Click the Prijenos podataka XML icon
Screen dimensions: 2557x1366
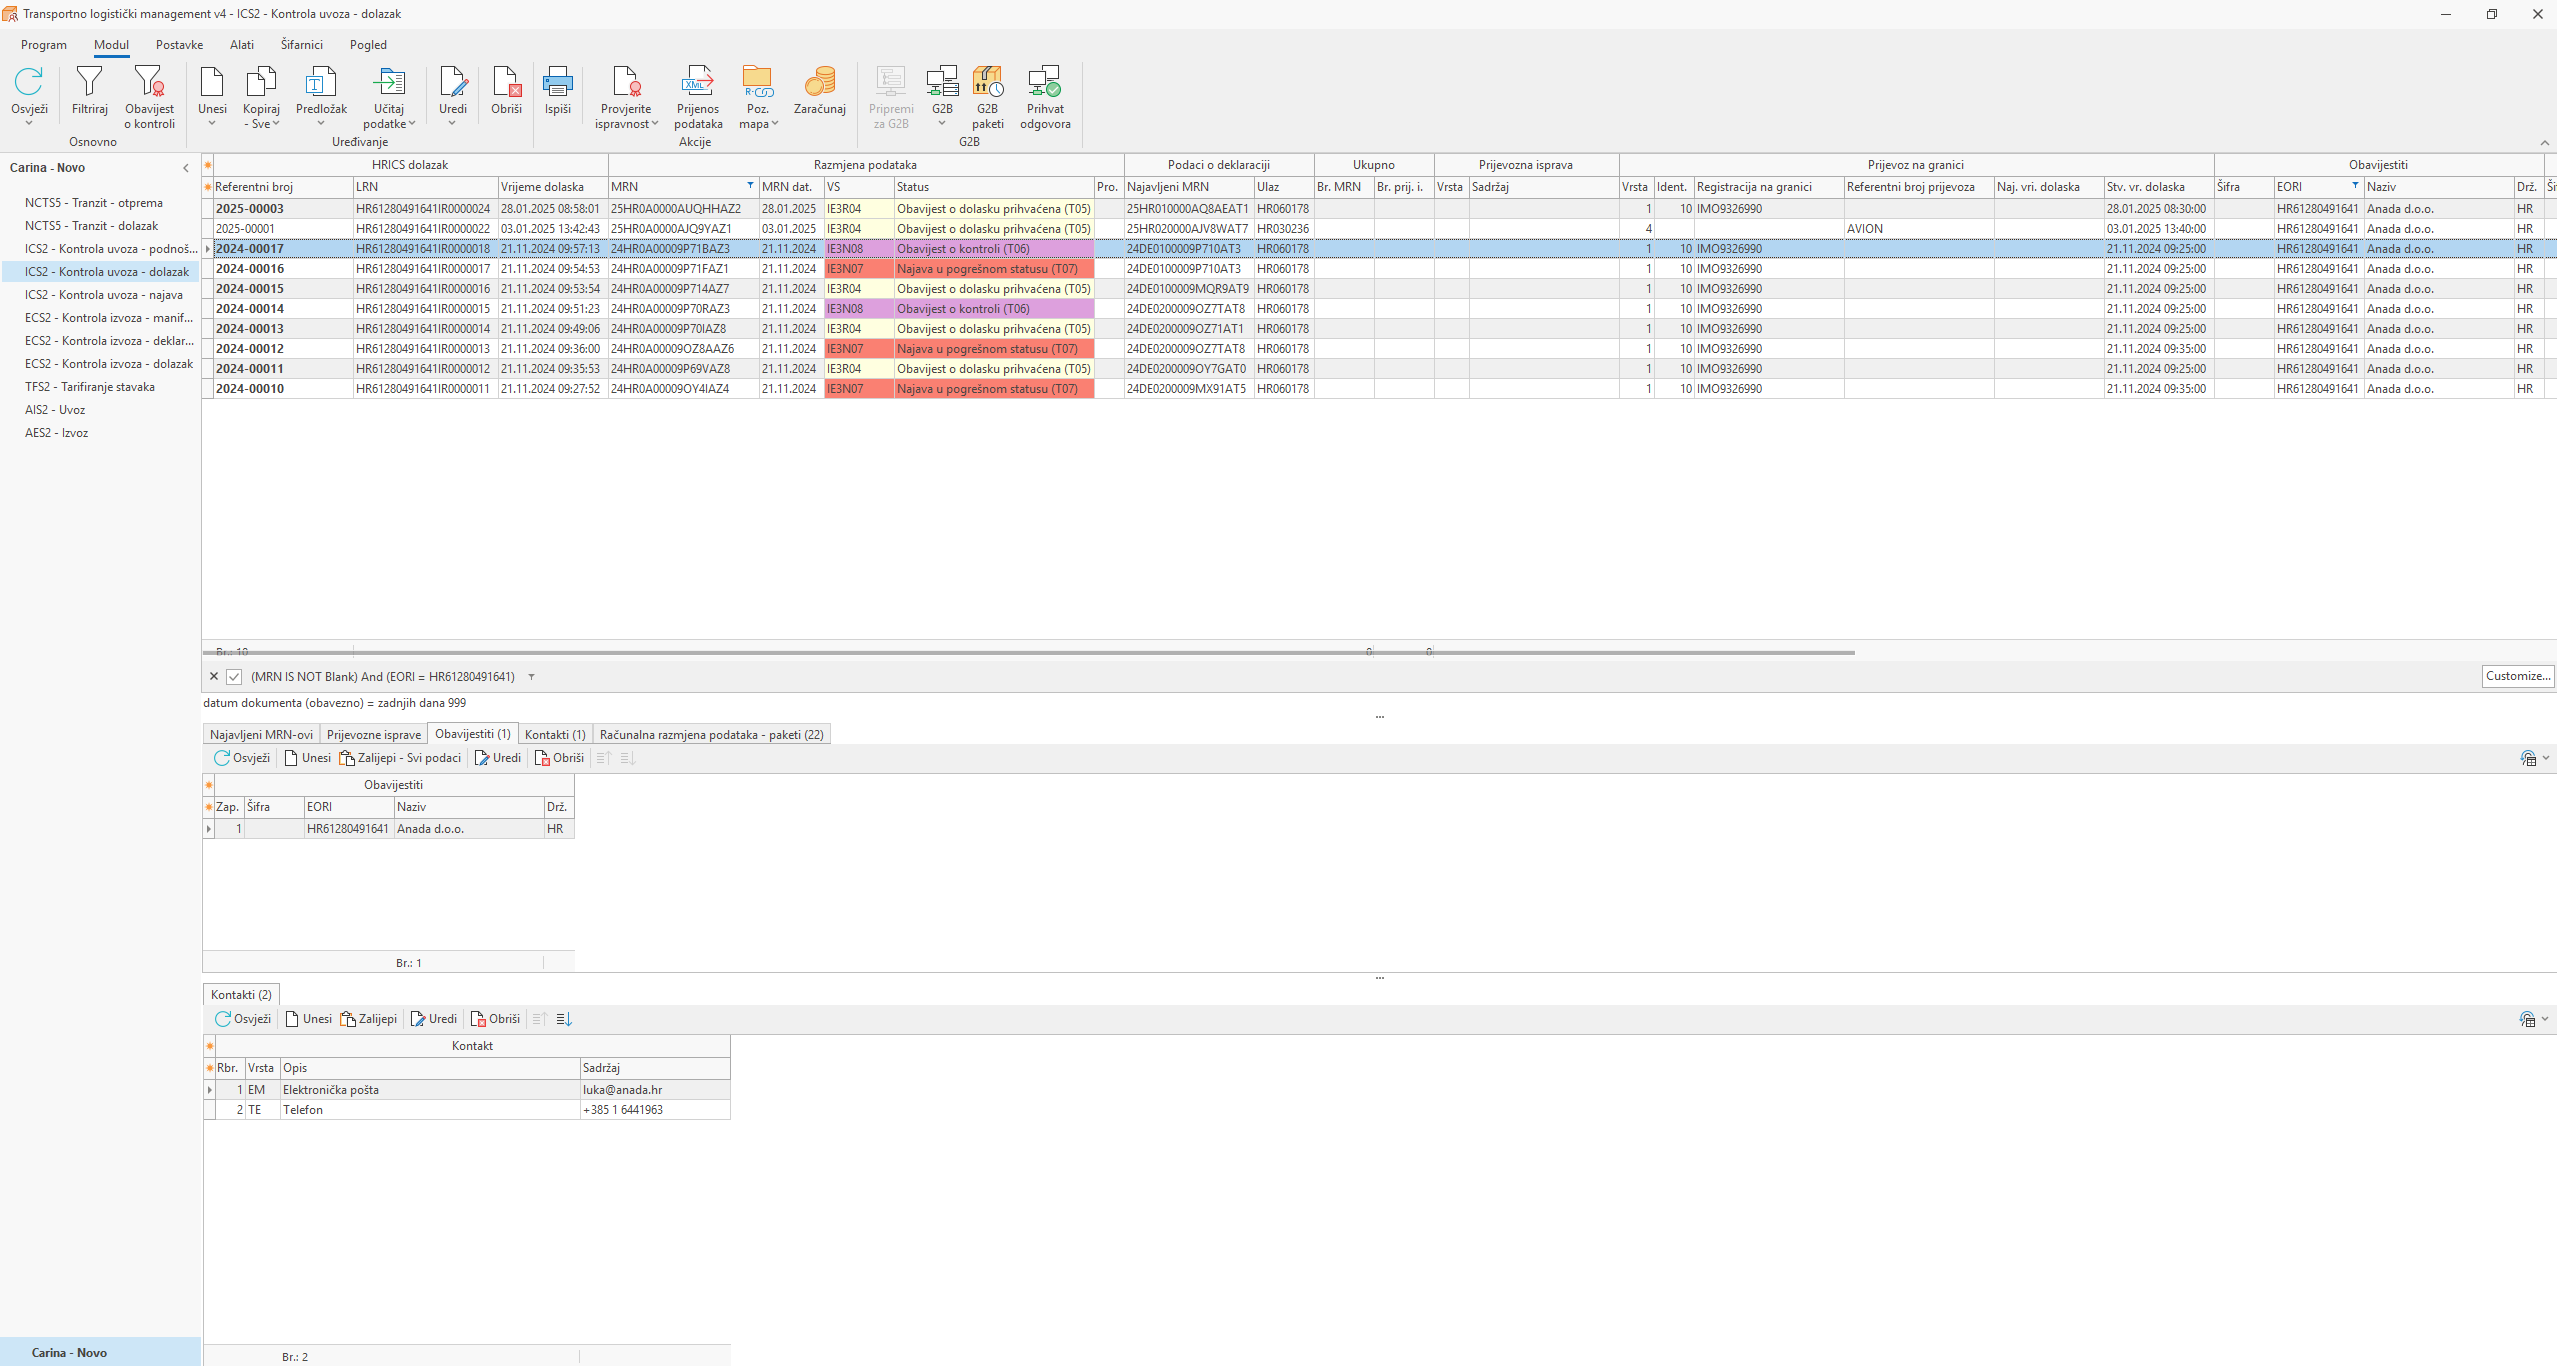point(697,82)
